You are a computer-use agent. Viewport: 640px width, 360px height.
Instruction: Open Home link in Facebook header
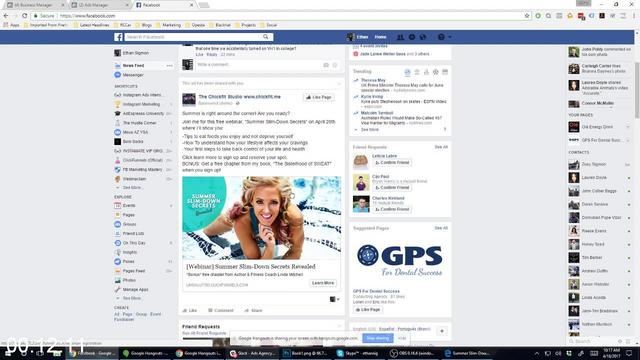pyautogui.click(x=380, y=37)
